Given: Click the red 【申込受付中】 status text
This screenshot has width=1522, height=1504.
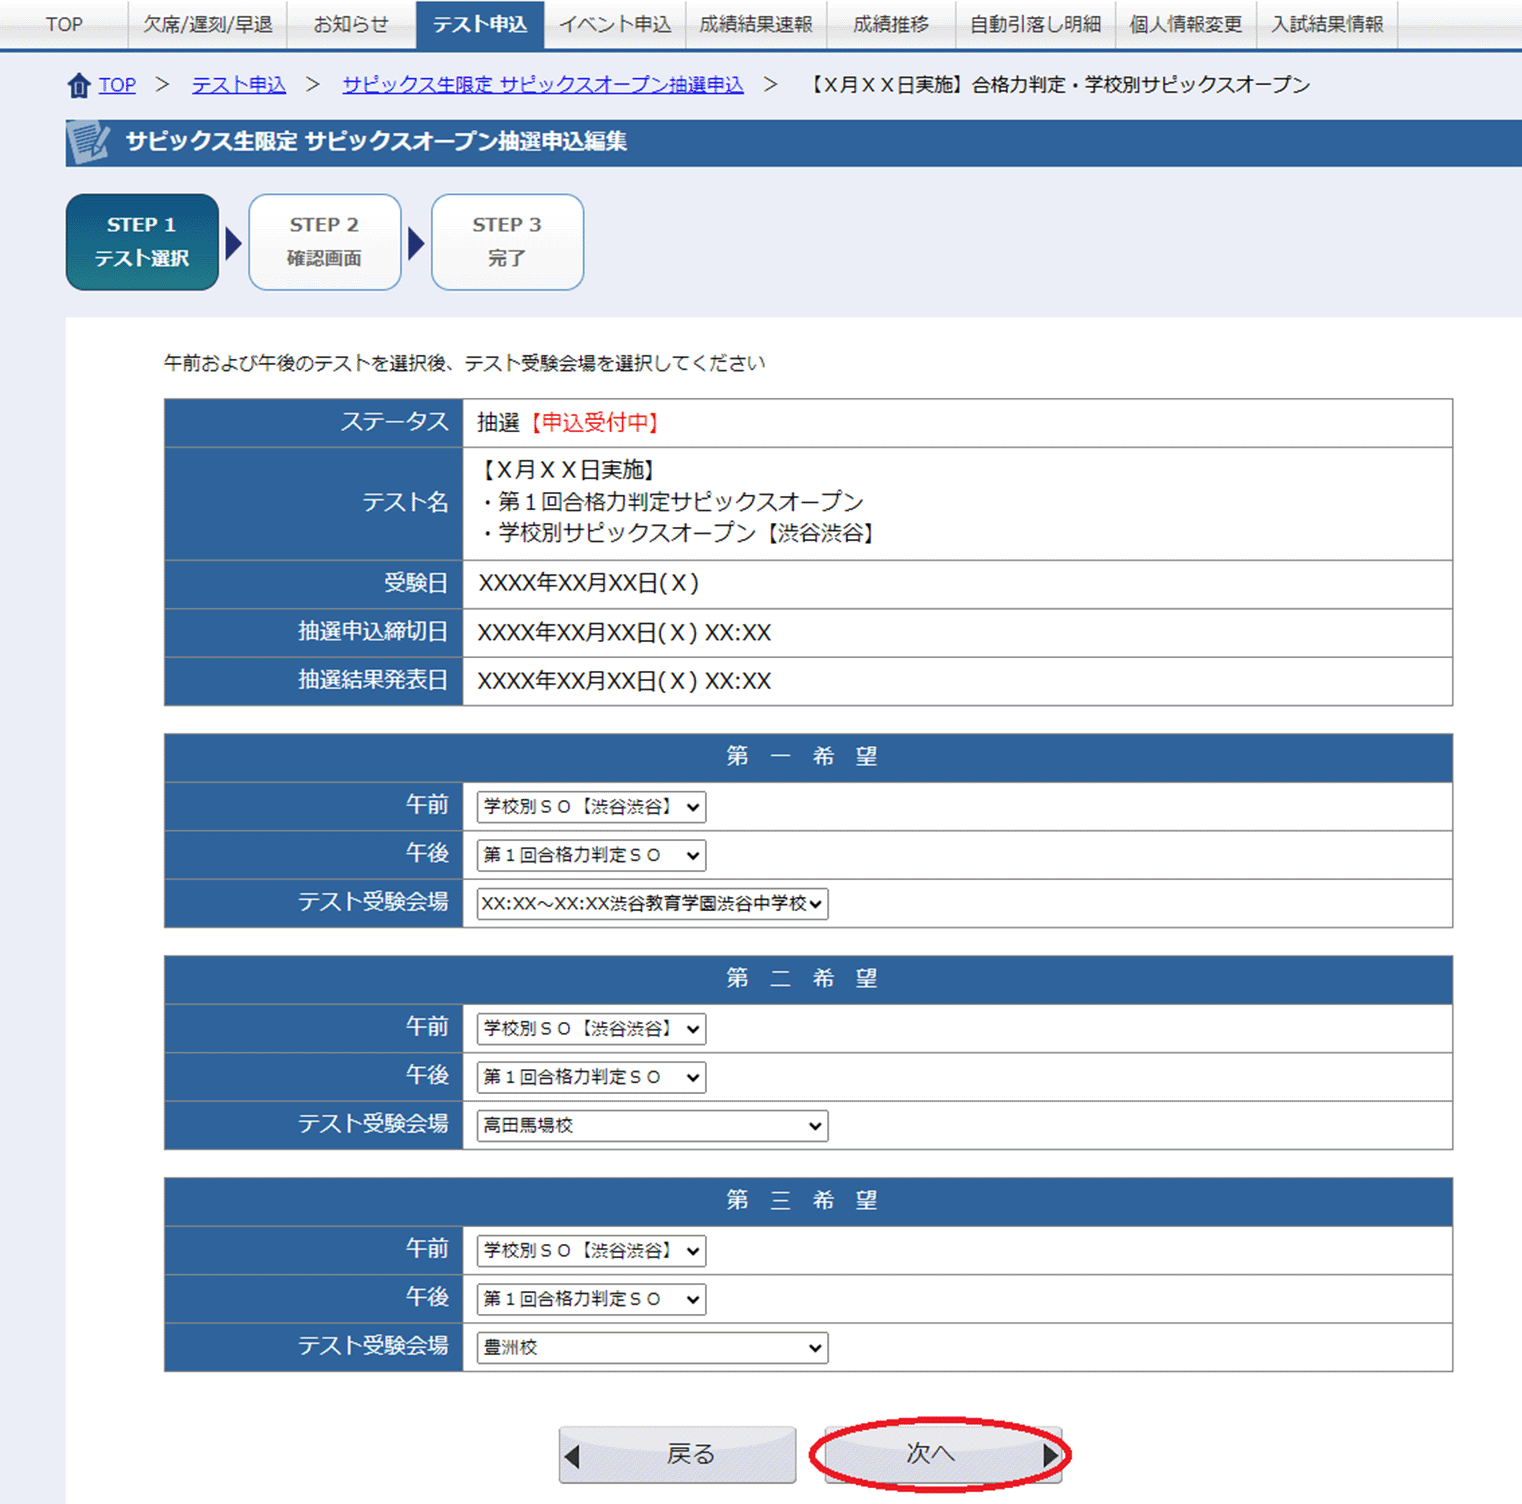Looking at the screenshot, I should (x=595, y=423).
